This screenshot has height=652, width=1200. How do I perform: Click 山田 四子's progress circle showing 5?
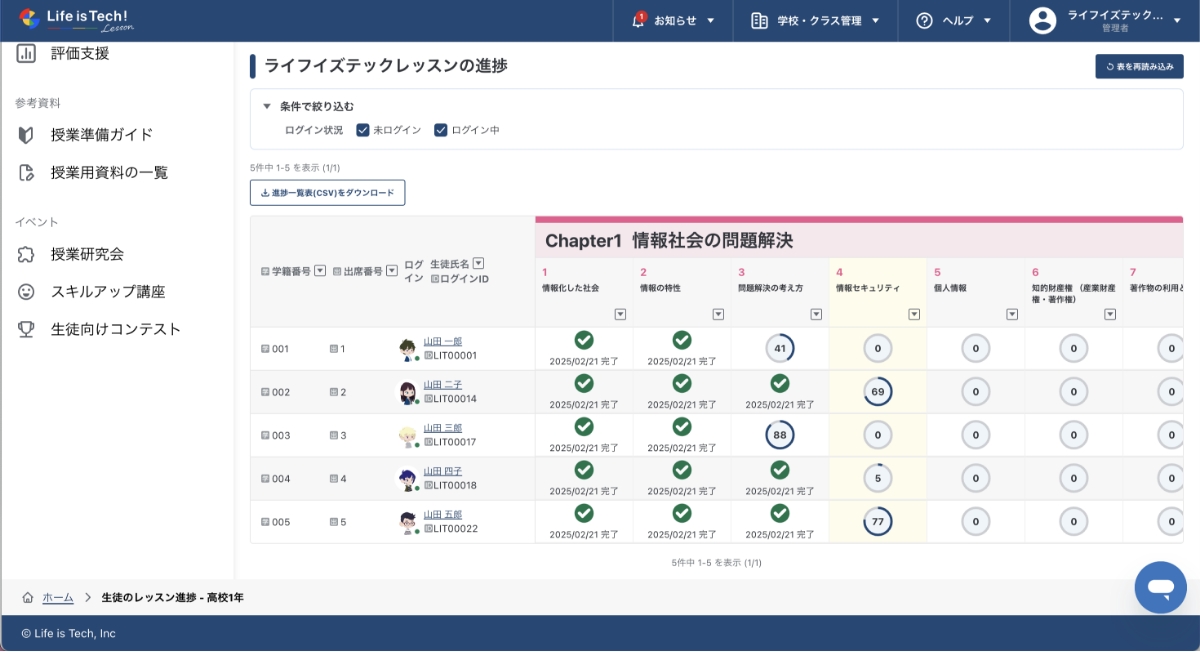878,478
